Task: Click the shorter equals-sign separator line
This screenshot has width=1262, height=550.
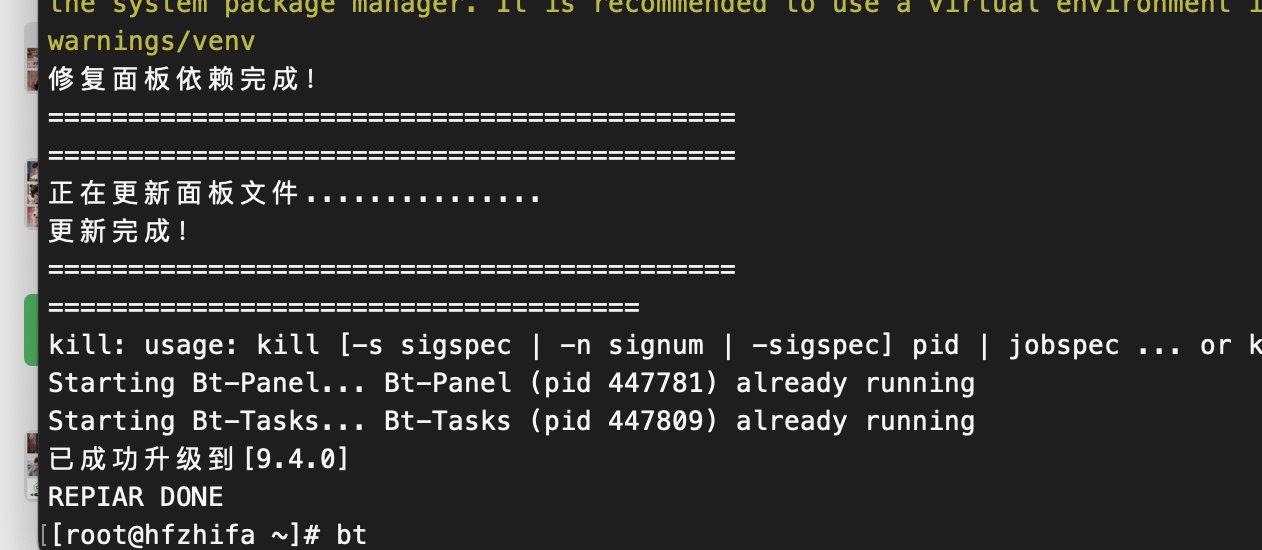Action: pyautogui.click(x=343, y=307)
